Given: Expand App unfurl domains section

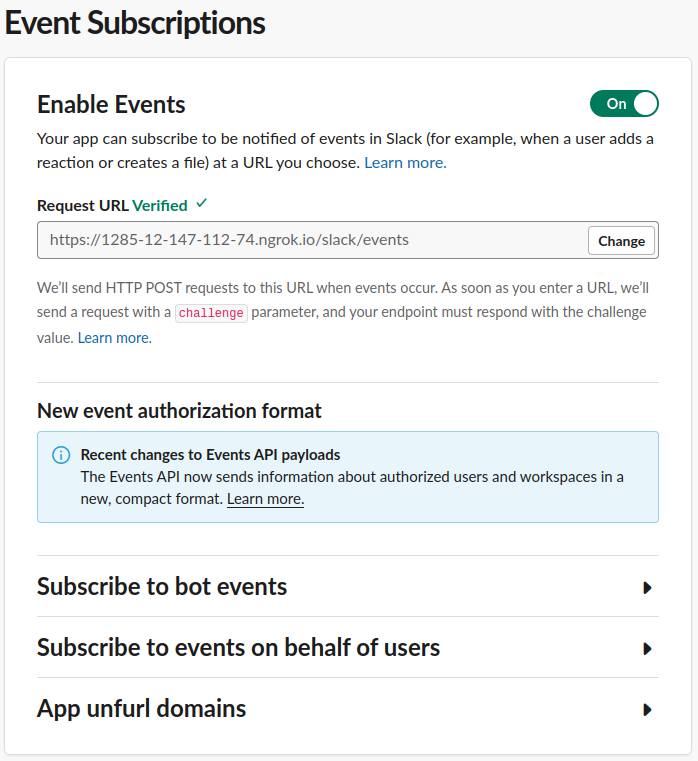Looking at the screenshot, I should 348,709.
